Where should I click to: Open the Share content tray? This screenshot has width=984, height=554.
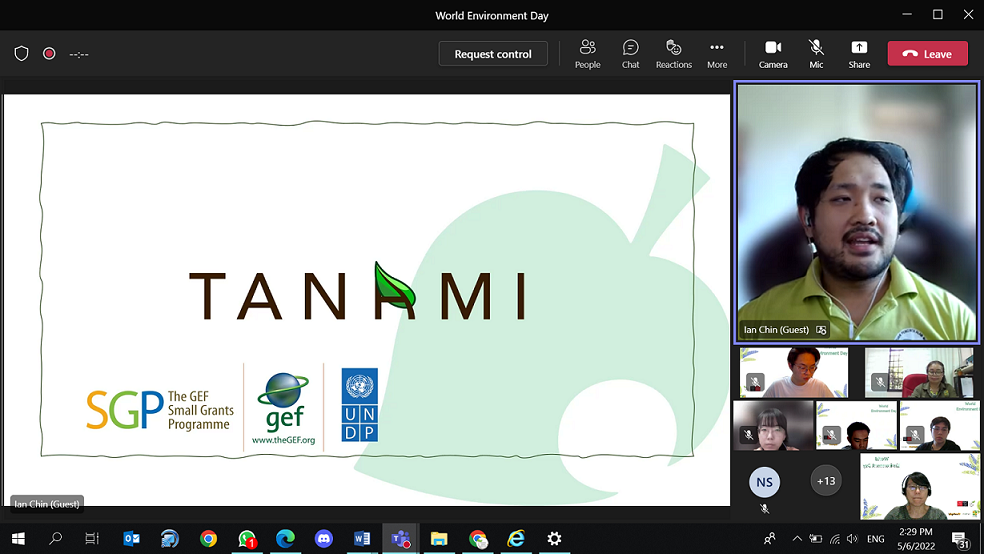(x=859, y=54)
